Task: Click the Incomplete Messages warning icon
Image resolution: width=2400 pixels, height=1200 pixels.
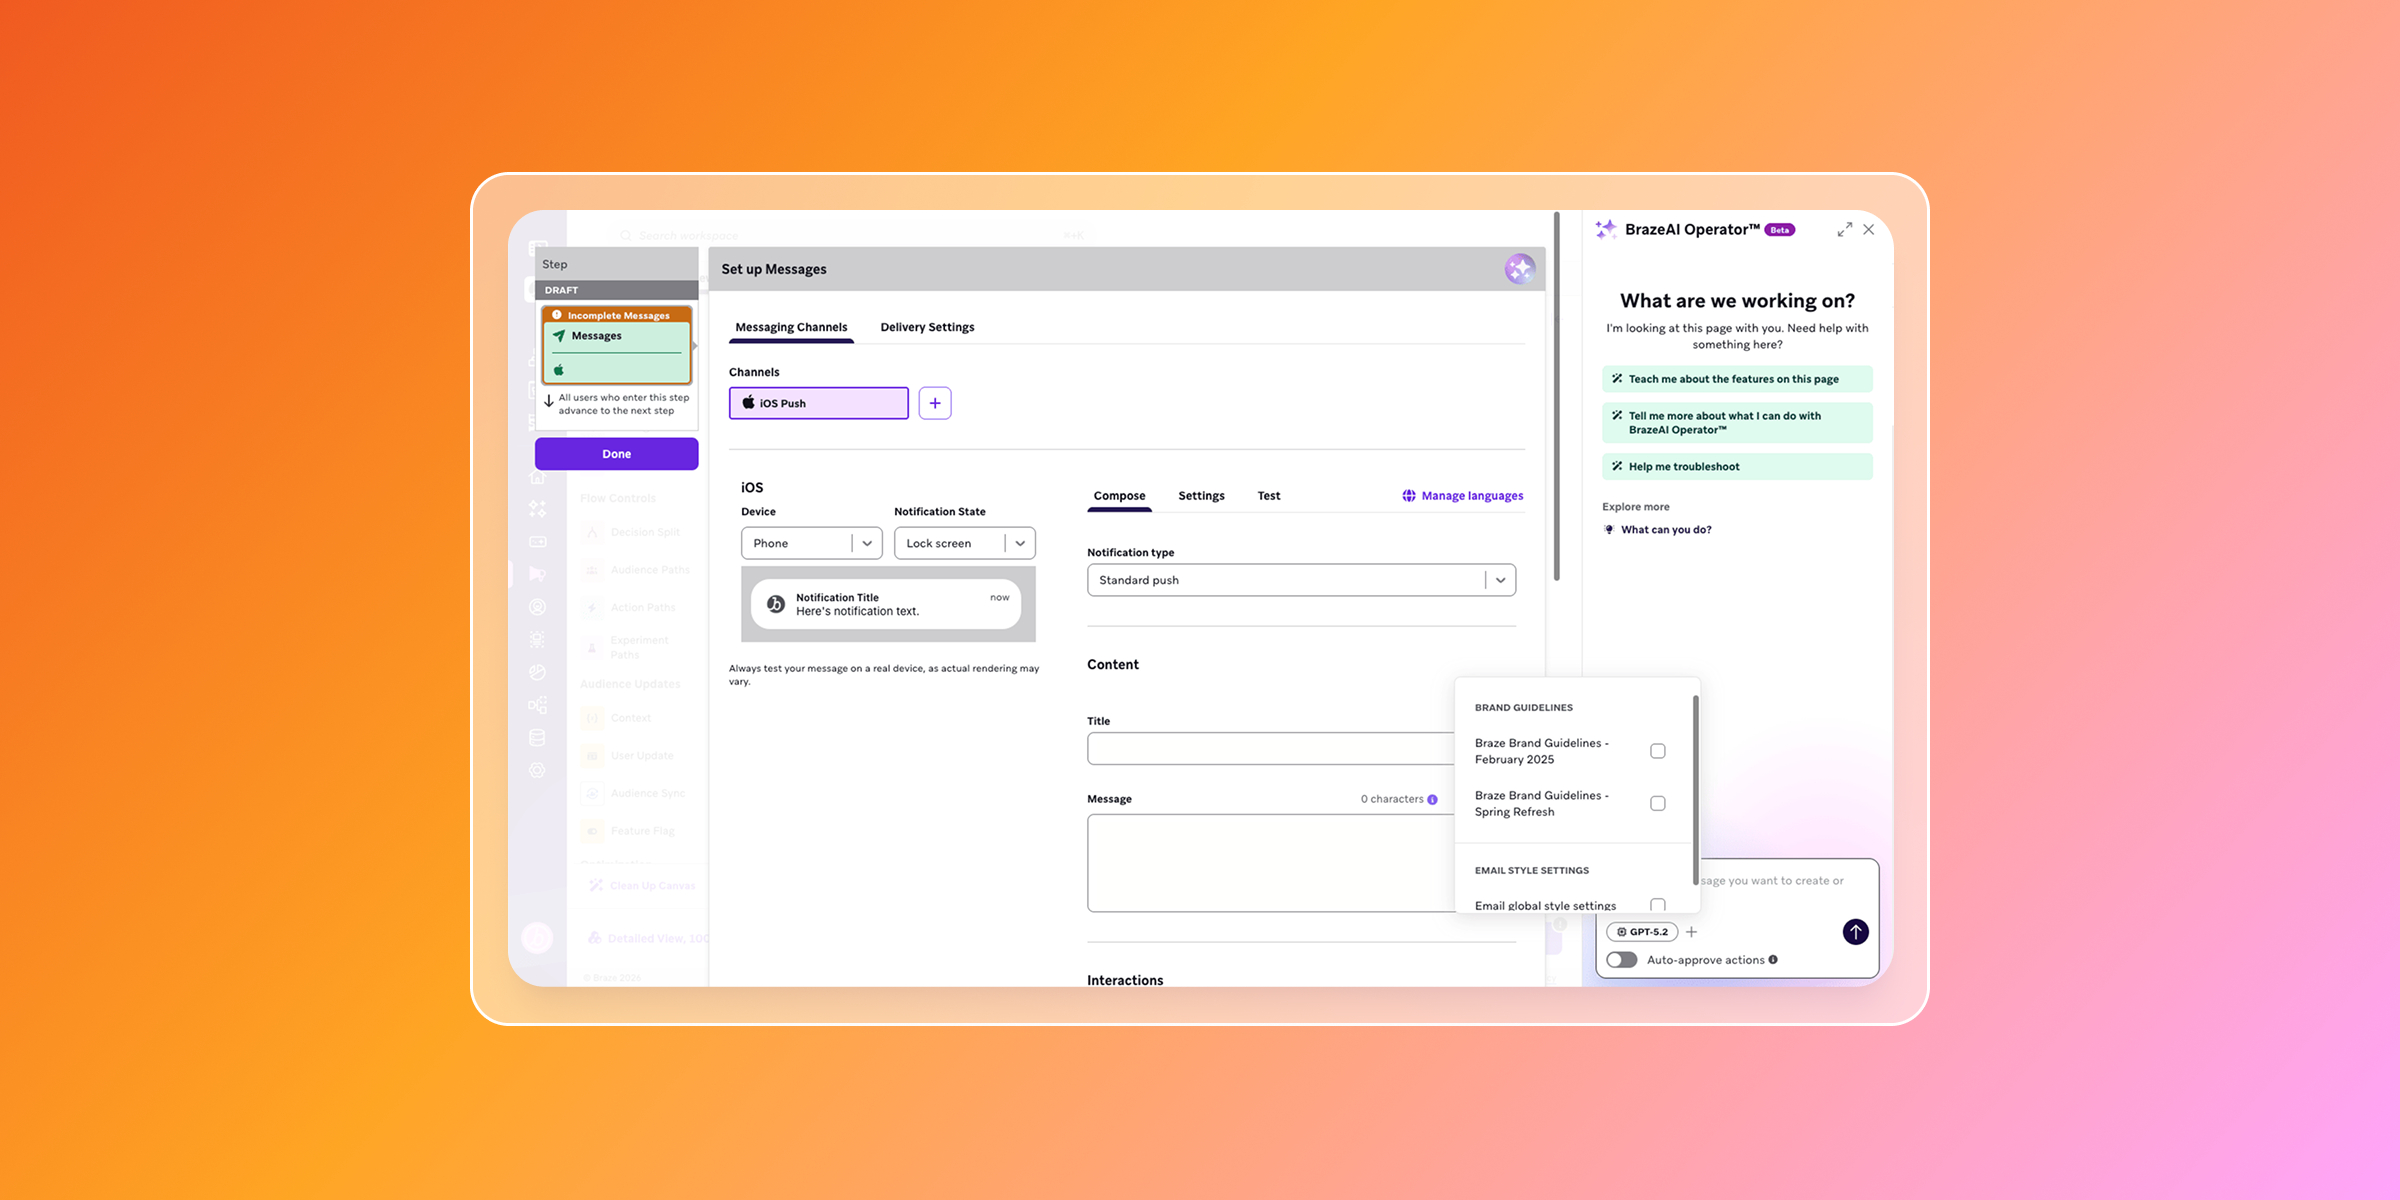Action: 557,315
